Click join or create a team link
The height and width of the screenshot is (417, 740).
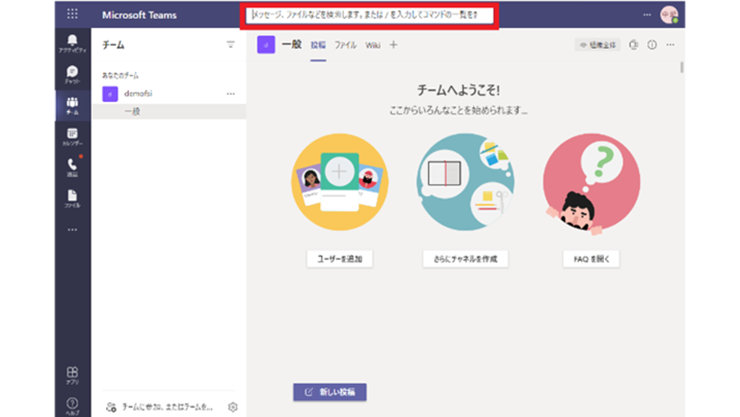[167, 407]
